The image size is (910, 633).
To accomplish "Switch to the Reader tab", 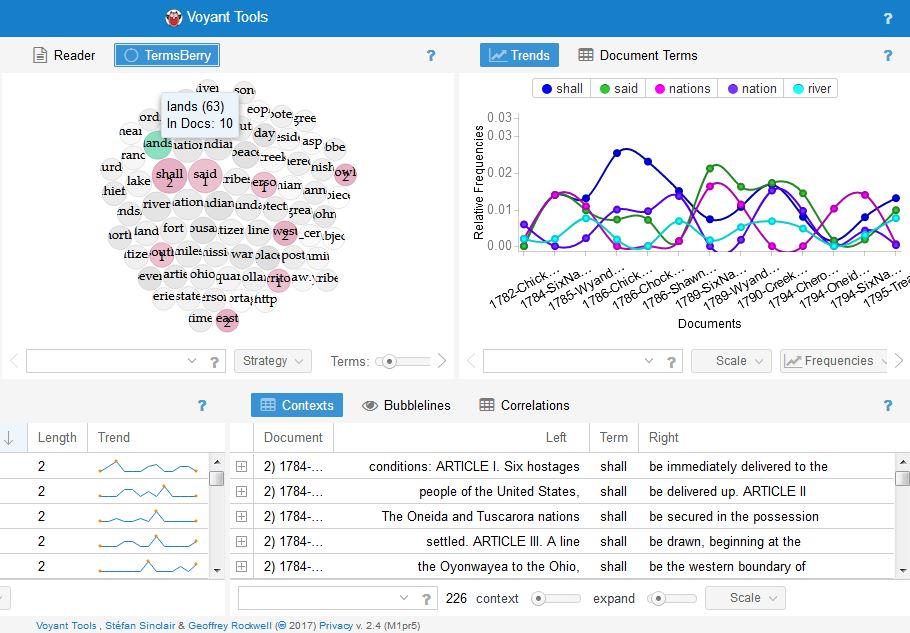I will click(65, 55).
